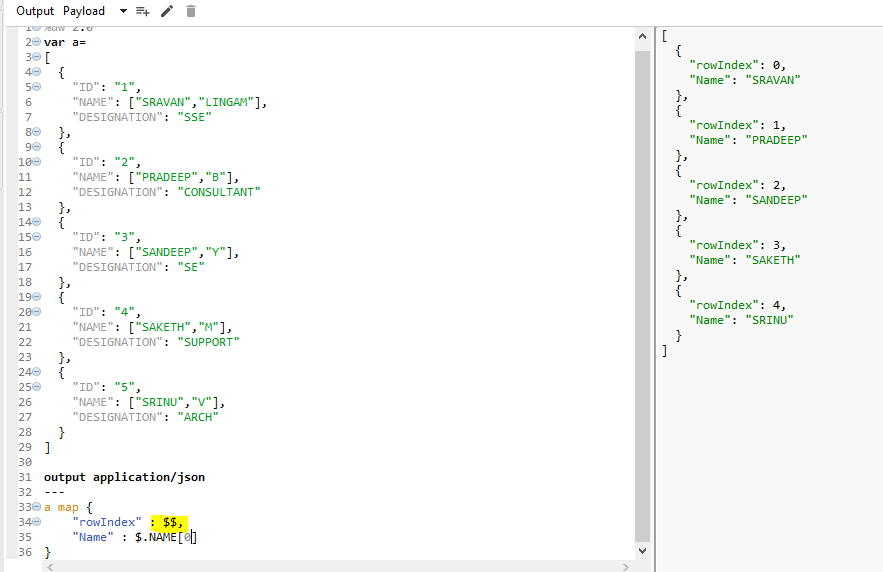Click the value "CONSULTANT" on line 12

219,192
